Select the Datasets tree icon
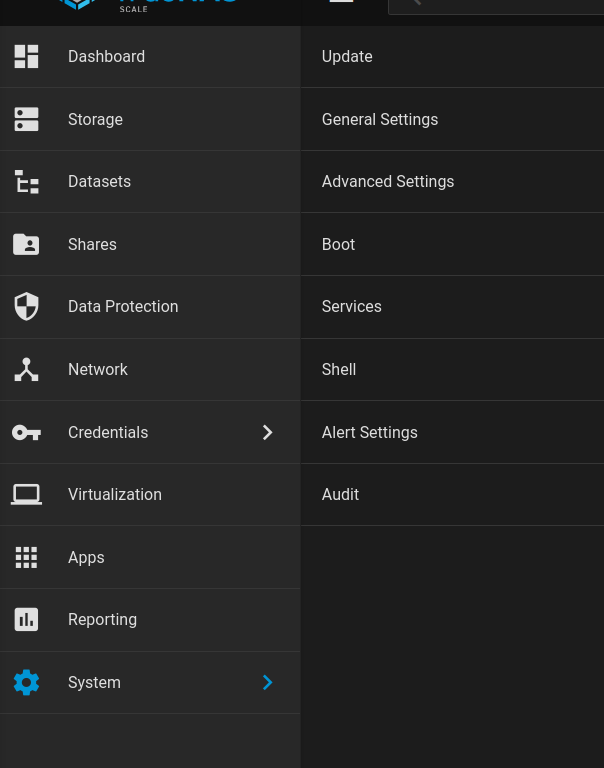The width and height of the screenshot is (604, 768). tap(26, 182)
